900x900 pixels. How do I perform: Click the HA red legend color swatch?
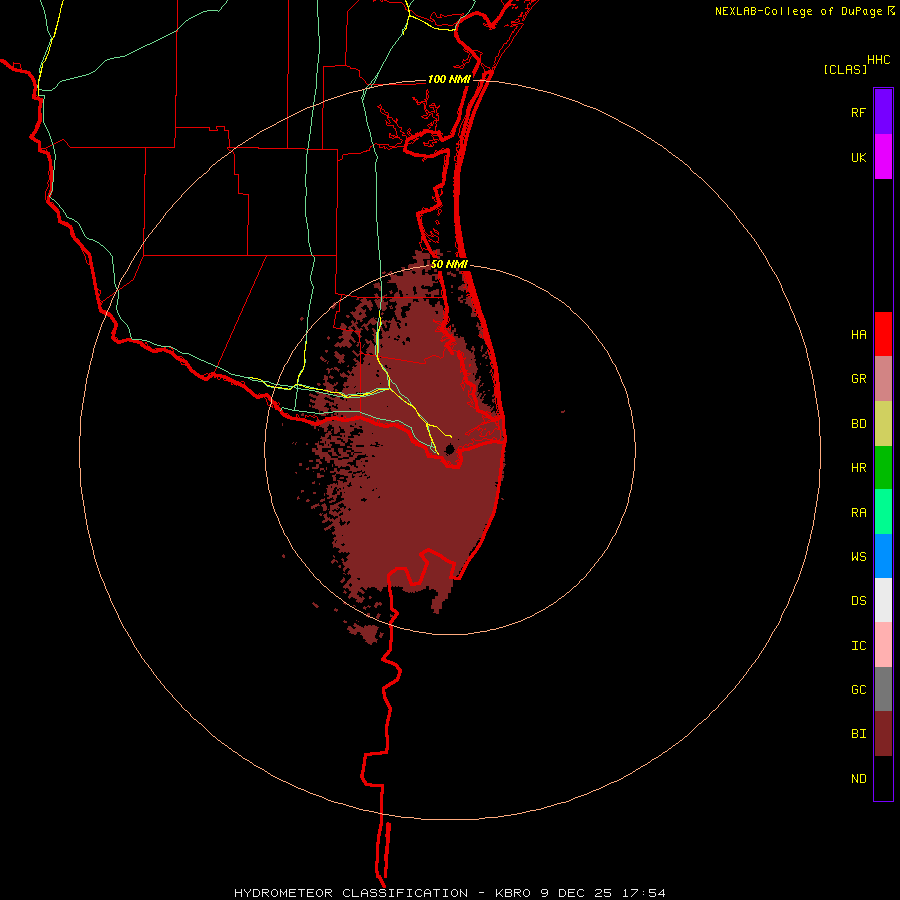click(x=883, y=334)
